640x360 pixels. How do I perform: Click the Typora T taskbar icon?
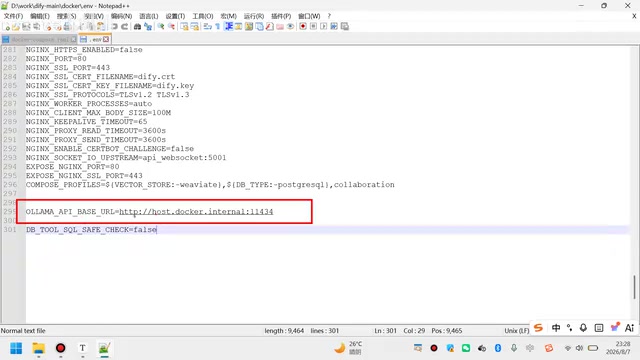click(x=82, y=348)
